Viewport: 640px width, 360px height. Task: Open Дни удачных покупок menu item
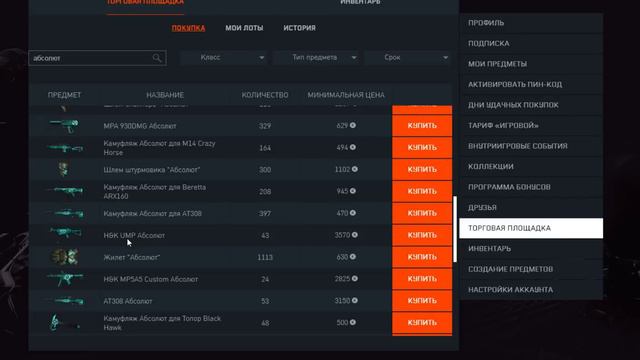click(x=531, y=105)
